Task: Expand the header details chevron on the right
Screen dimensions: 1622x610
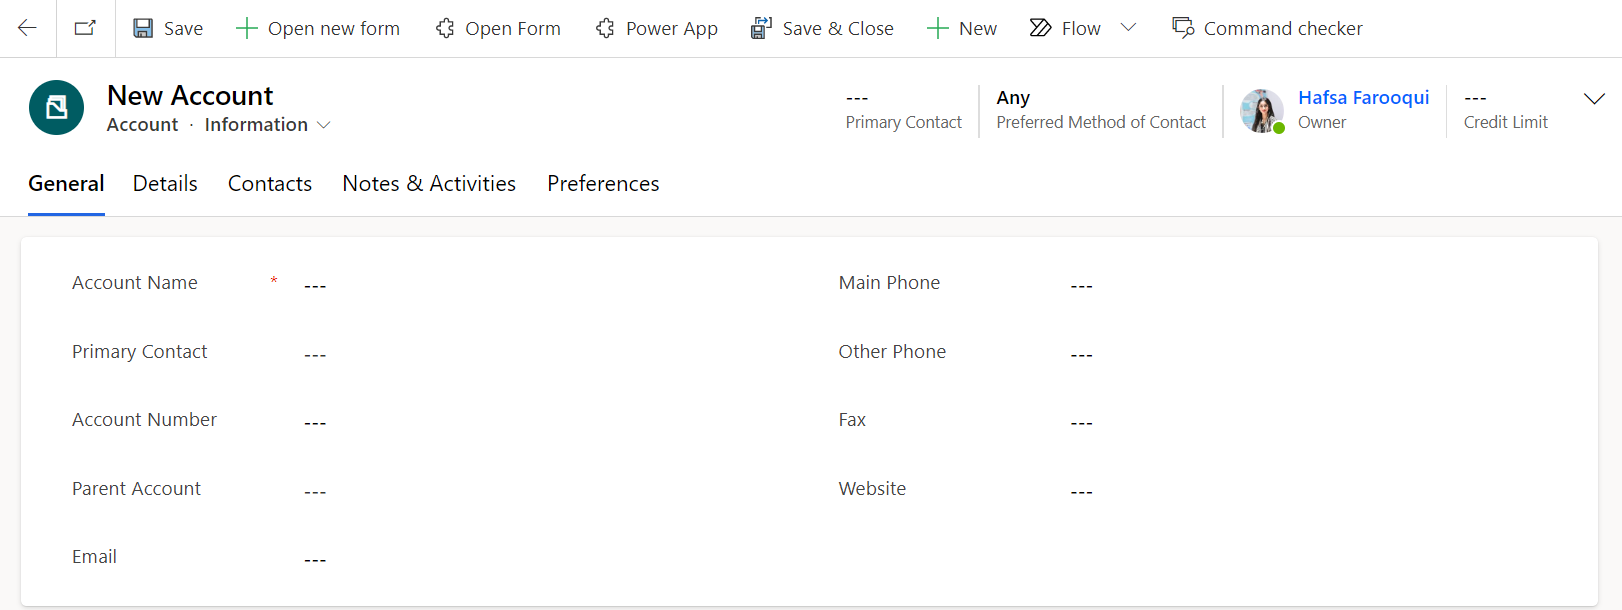Action: (1594, 98)
